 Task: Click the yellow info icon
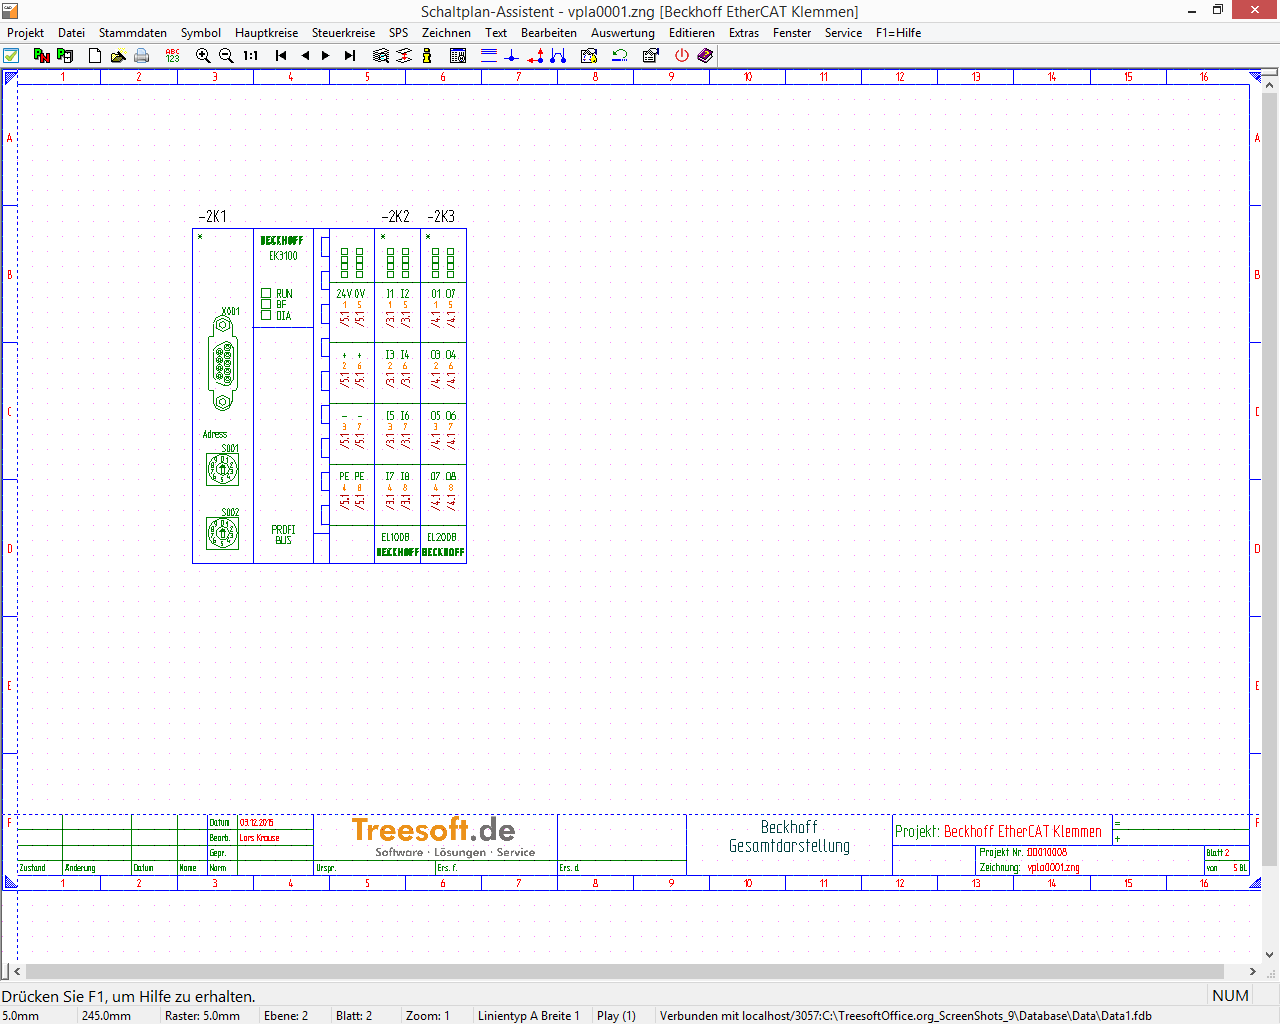pyautogui.click(x=427, y=56)
